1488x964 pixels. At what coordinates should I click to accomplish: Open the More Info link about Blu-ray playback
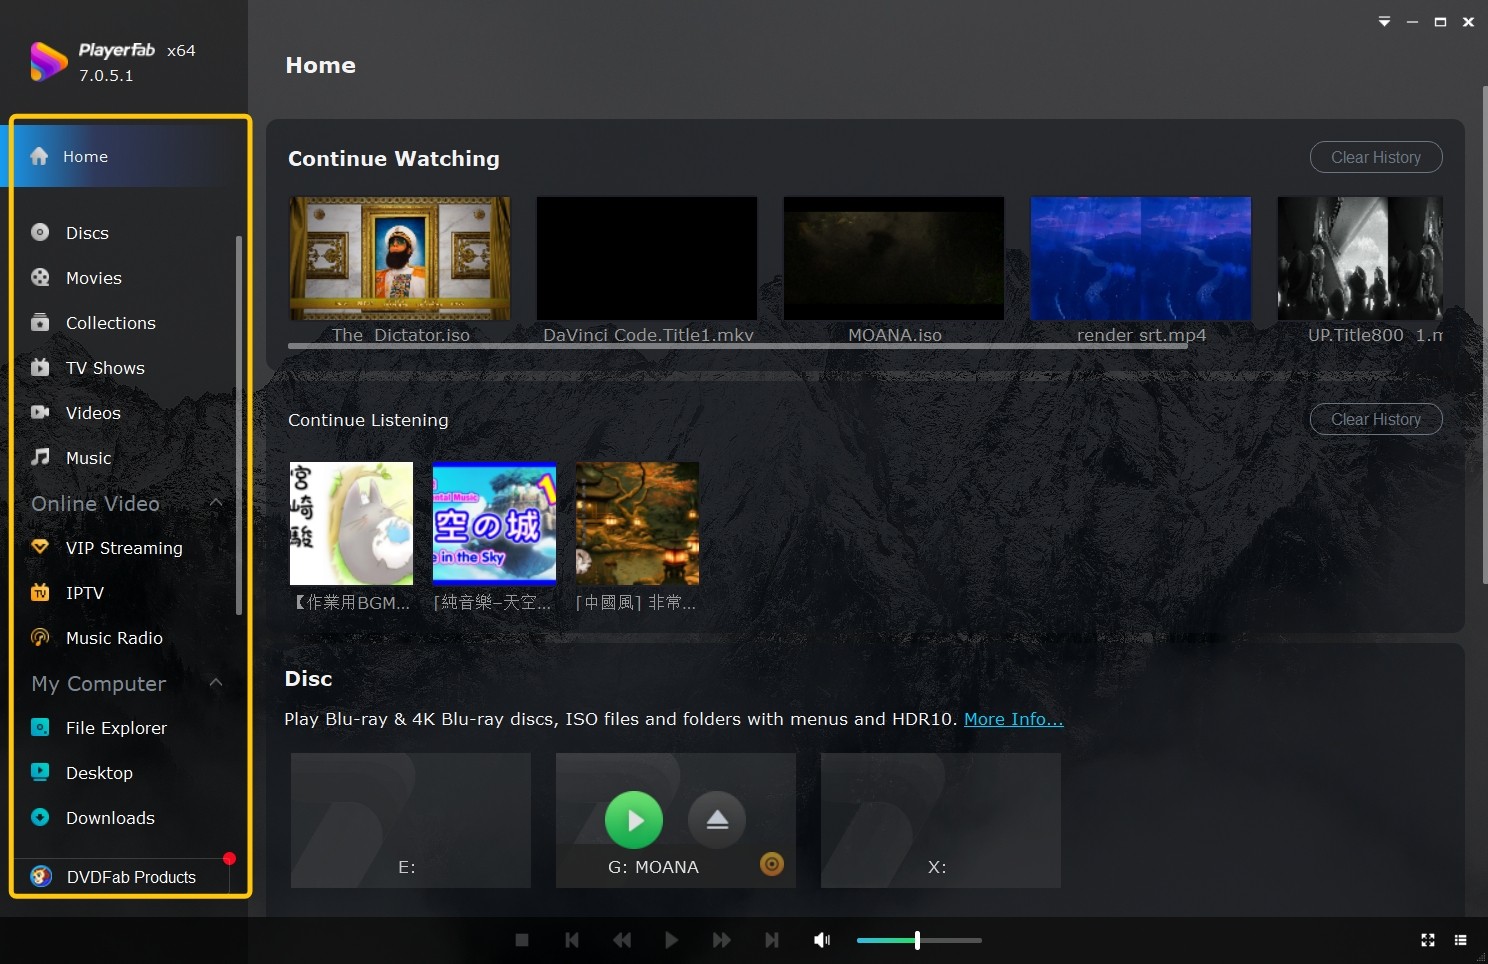click(x=1013, y=718)
